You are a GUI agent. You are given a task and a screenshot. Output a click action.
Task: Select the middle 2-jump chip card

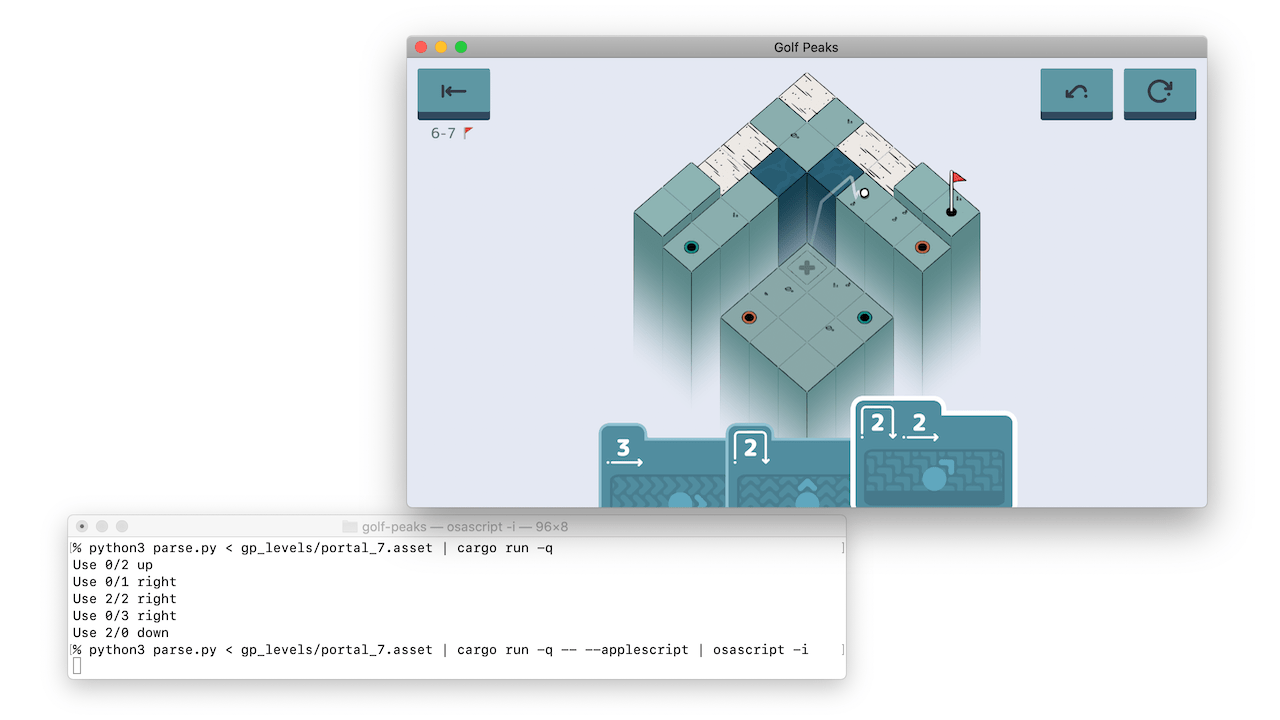coord(790,466)
